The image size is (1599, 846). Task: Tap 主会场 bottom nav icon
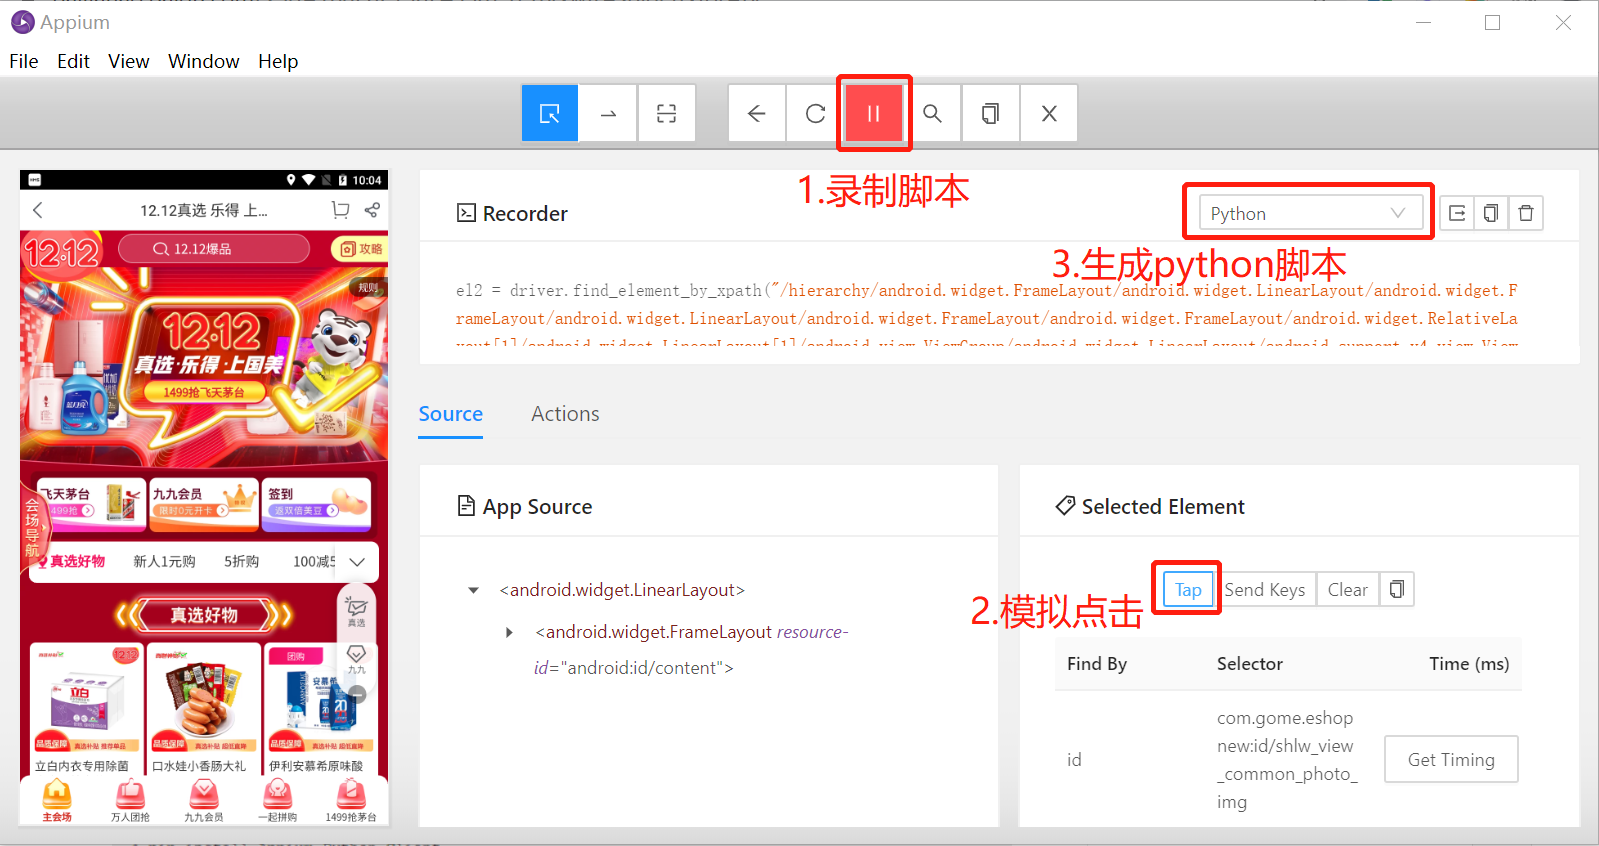57,801
